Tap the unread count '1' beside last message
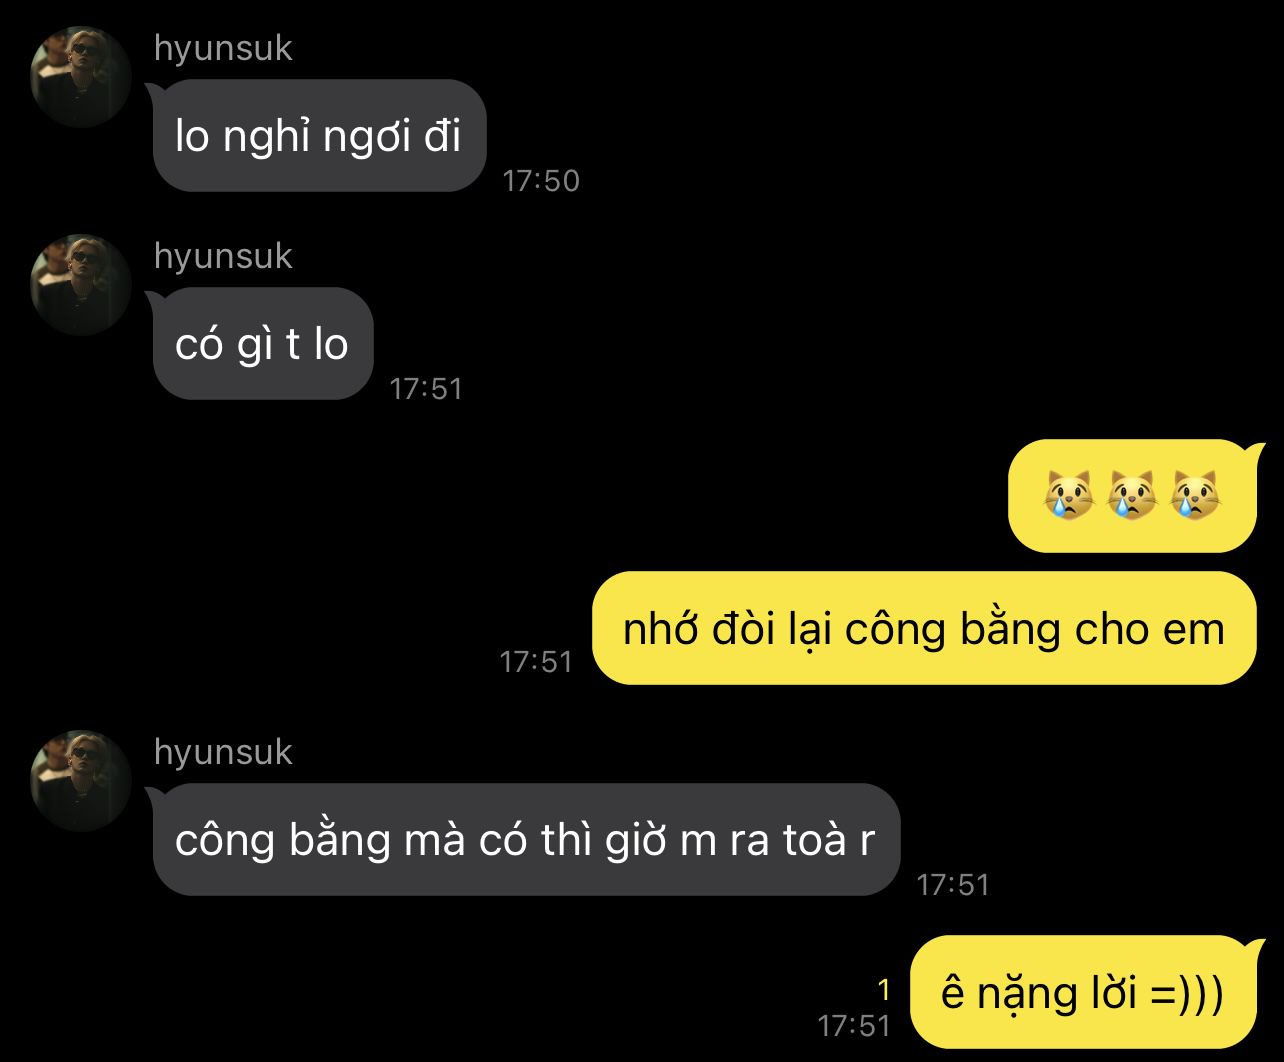1284x1062 pixels. point(883,990)
